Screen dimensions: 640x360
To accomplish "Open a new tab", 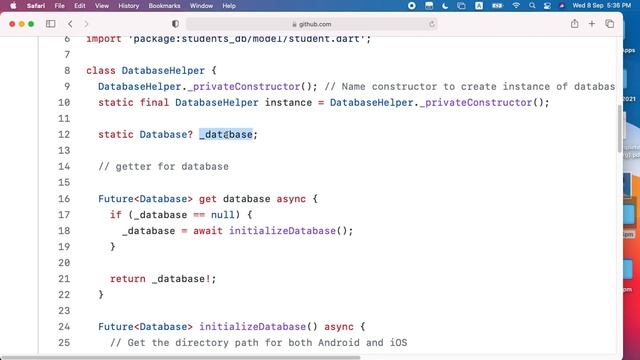I will tap(592, 24).
